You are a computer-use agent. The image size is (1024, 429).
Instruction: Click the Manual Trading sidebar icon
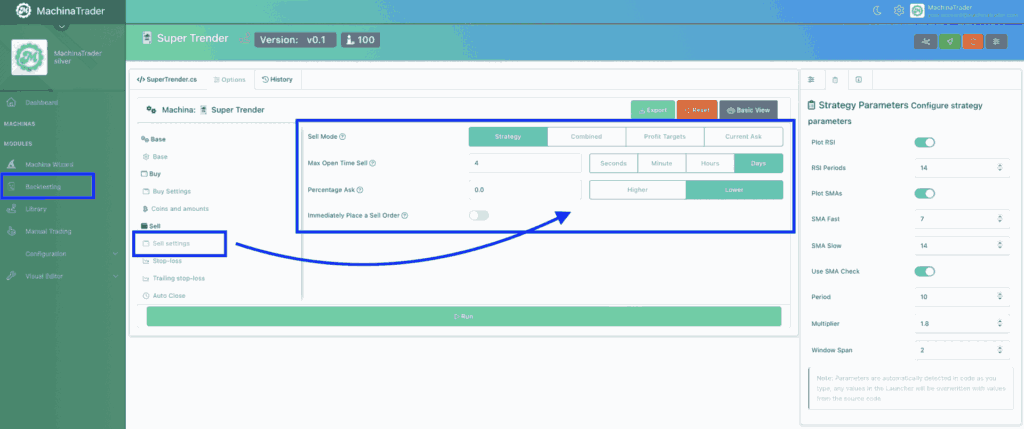tap(10, 231)
